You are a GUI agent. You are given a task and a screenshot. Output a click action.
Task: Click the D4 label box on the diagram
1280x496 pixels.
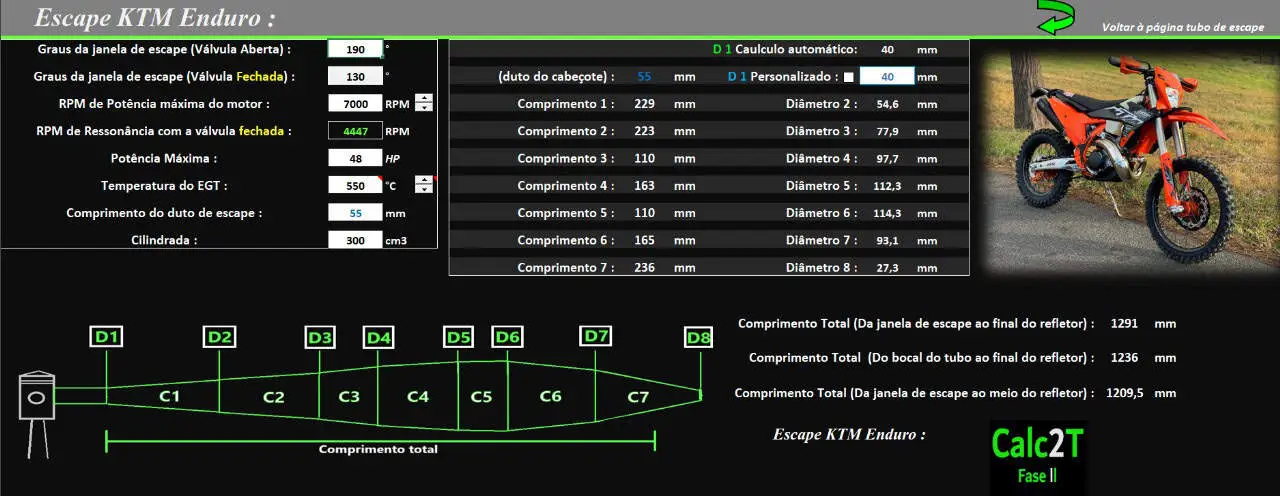click(x=378, y=338)
